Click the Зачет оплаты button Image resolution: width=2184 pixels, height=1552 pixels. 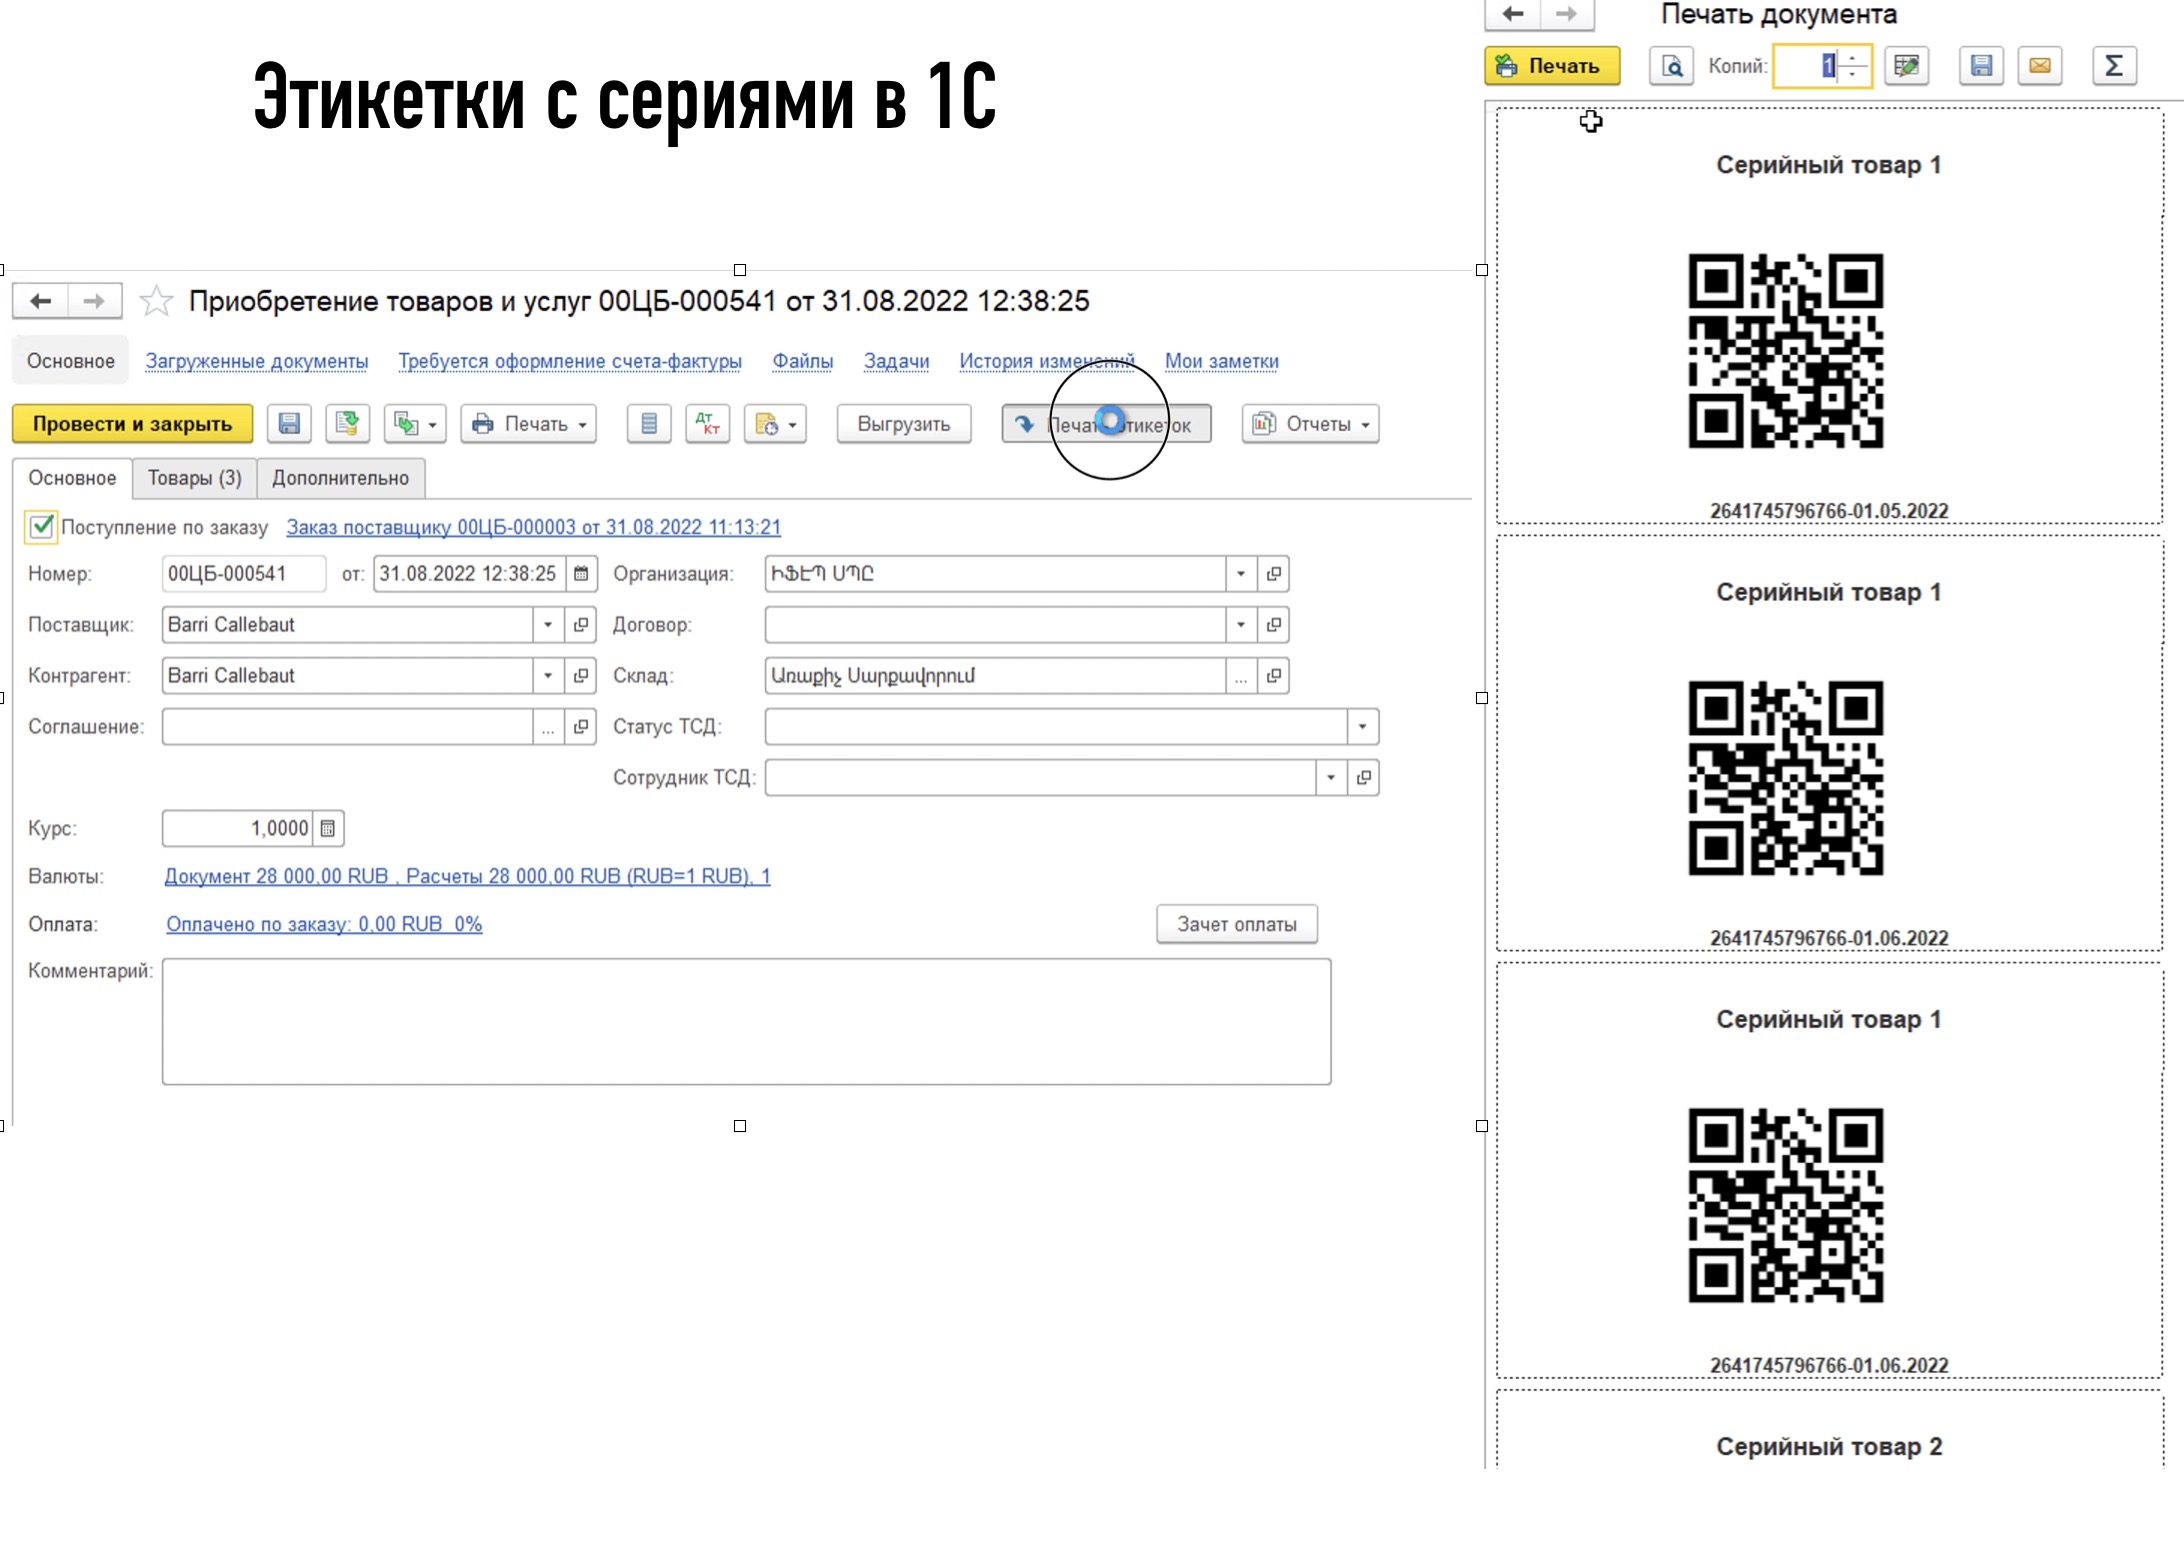click(x=1237, y=924)
